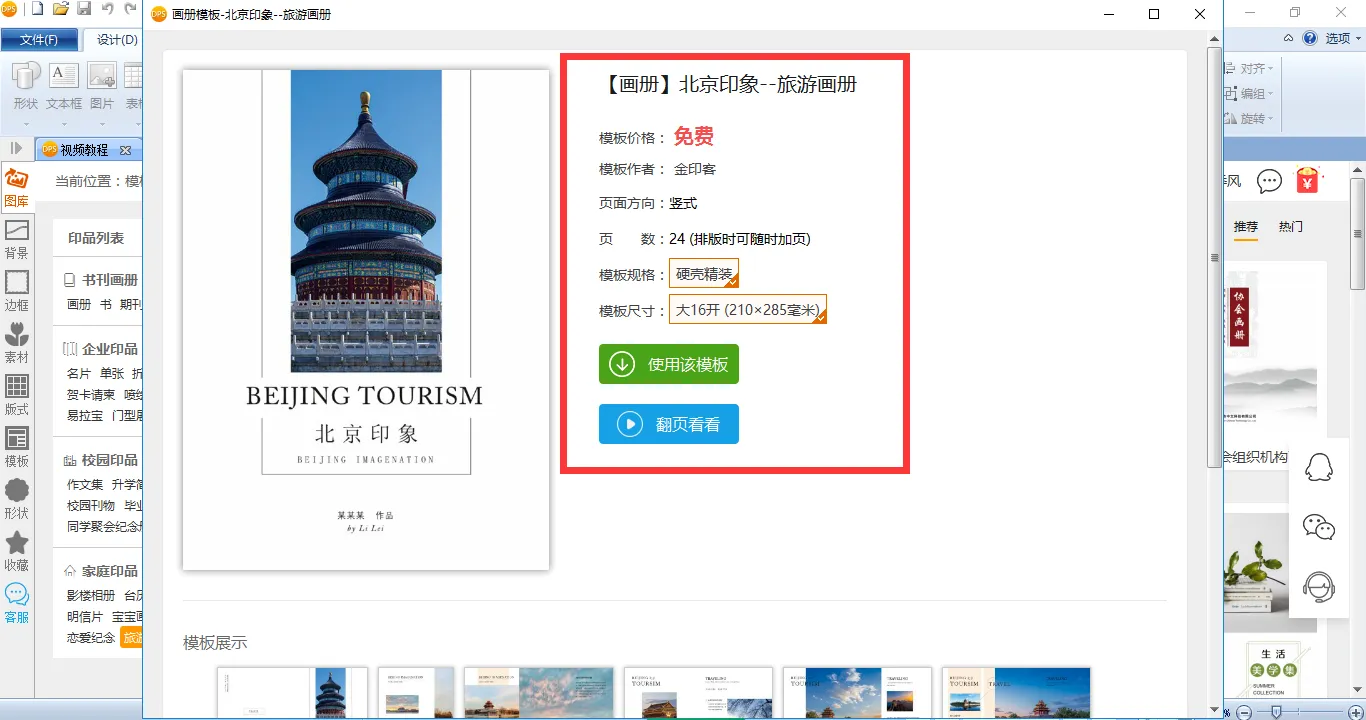This screenshot has width=1366, height=720.
Task: Click the green 使用该模板 button
Action: (669, 364)
